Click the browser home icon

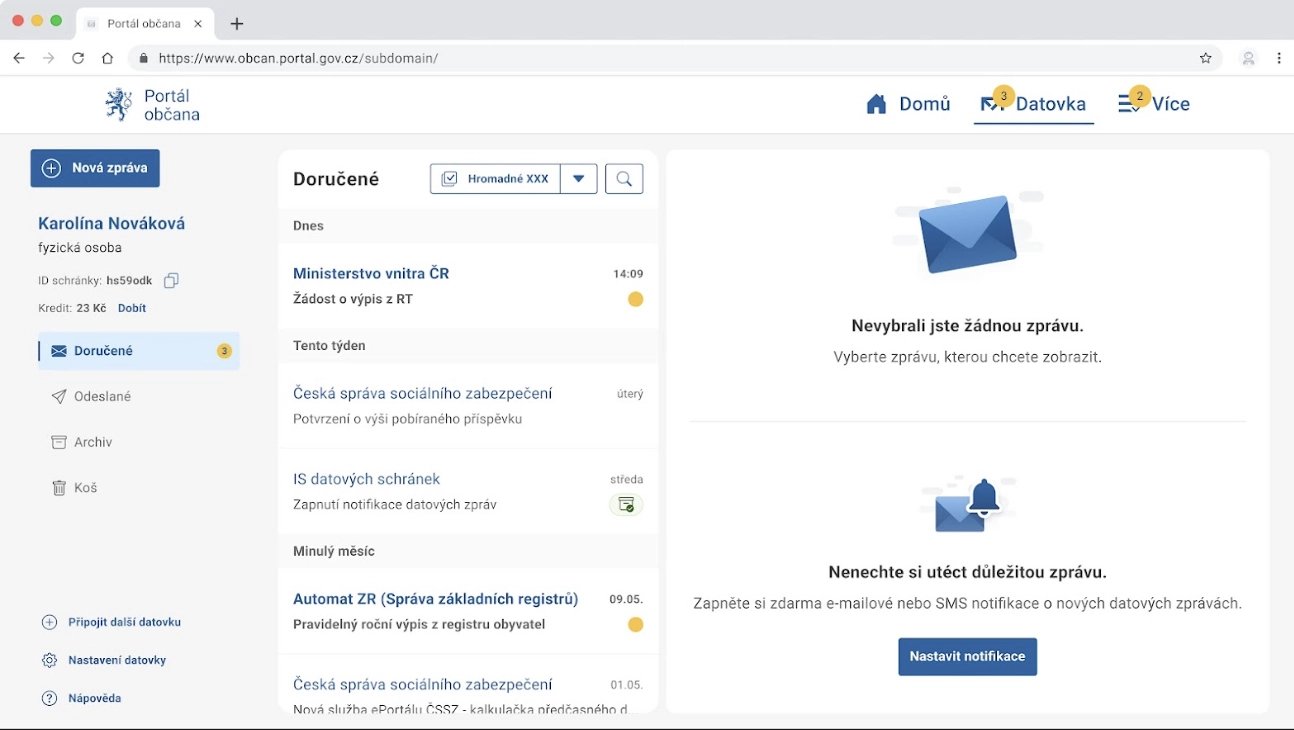[x=108, y=58]
